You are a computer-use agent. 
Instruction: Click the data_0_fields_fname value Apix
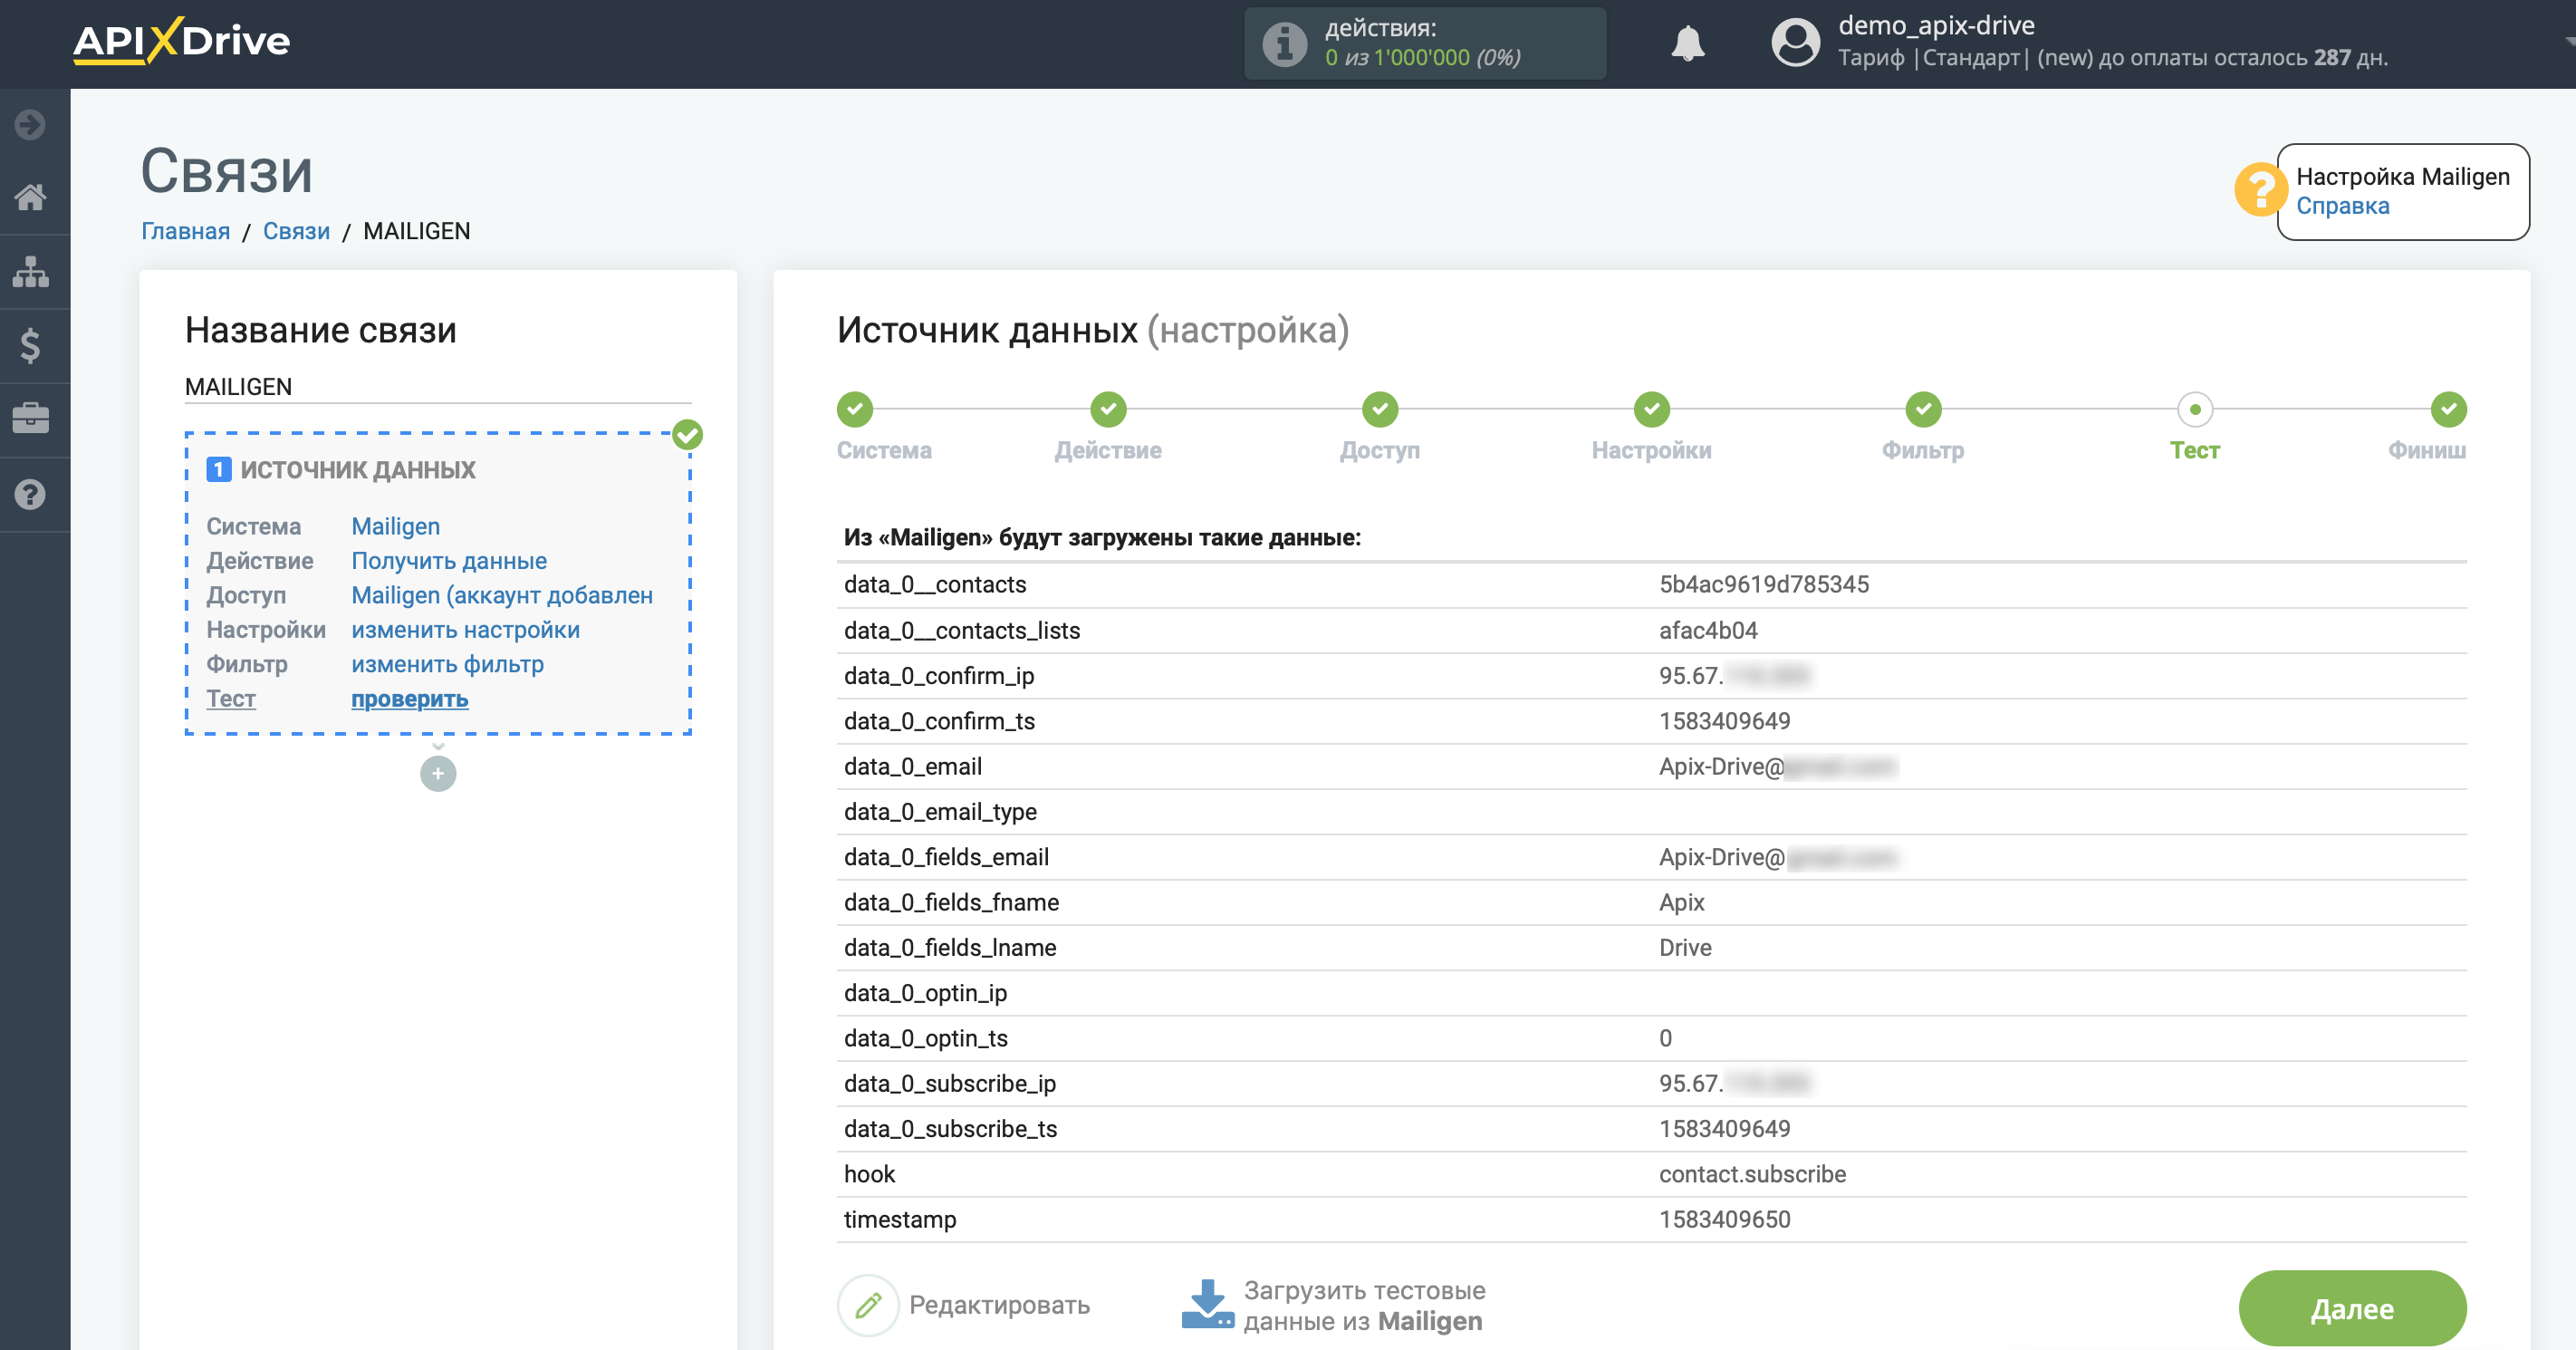point(1682,902)
